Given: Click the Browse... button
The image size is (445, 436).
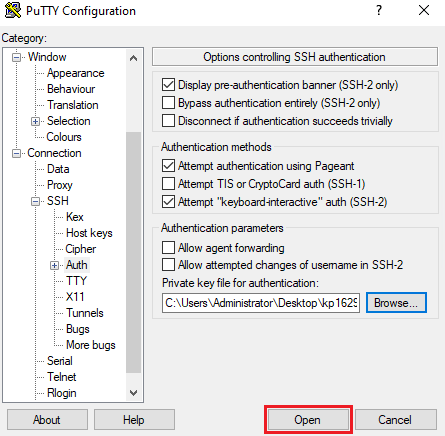Looking at the screenshot, I should click(396, 303).
